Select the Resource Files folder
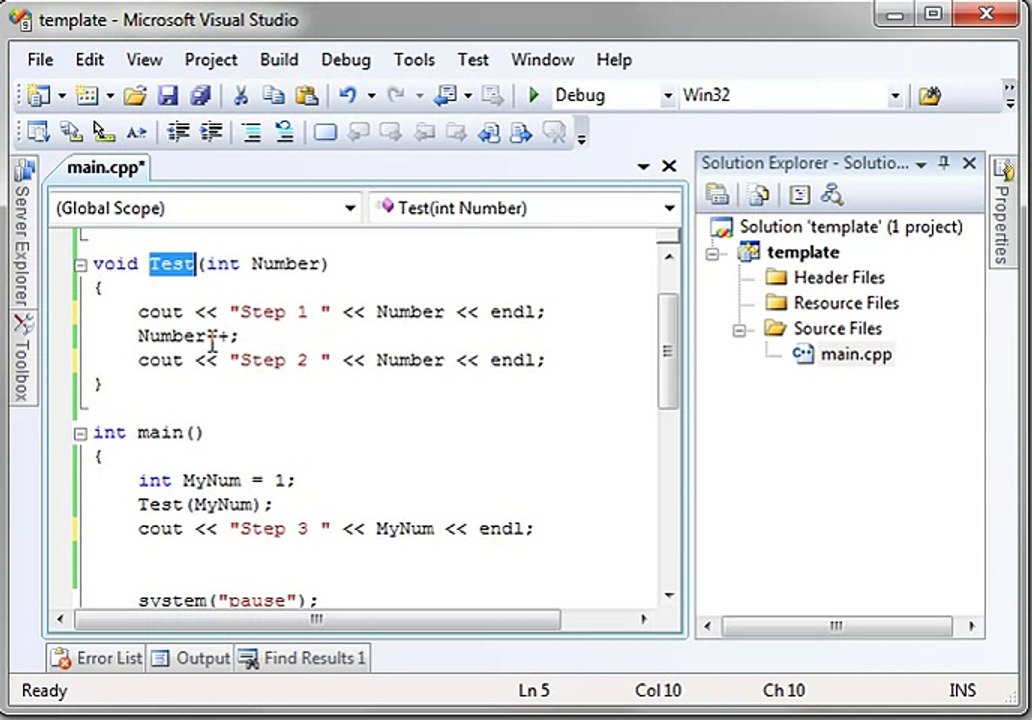 tap(833, 303)
